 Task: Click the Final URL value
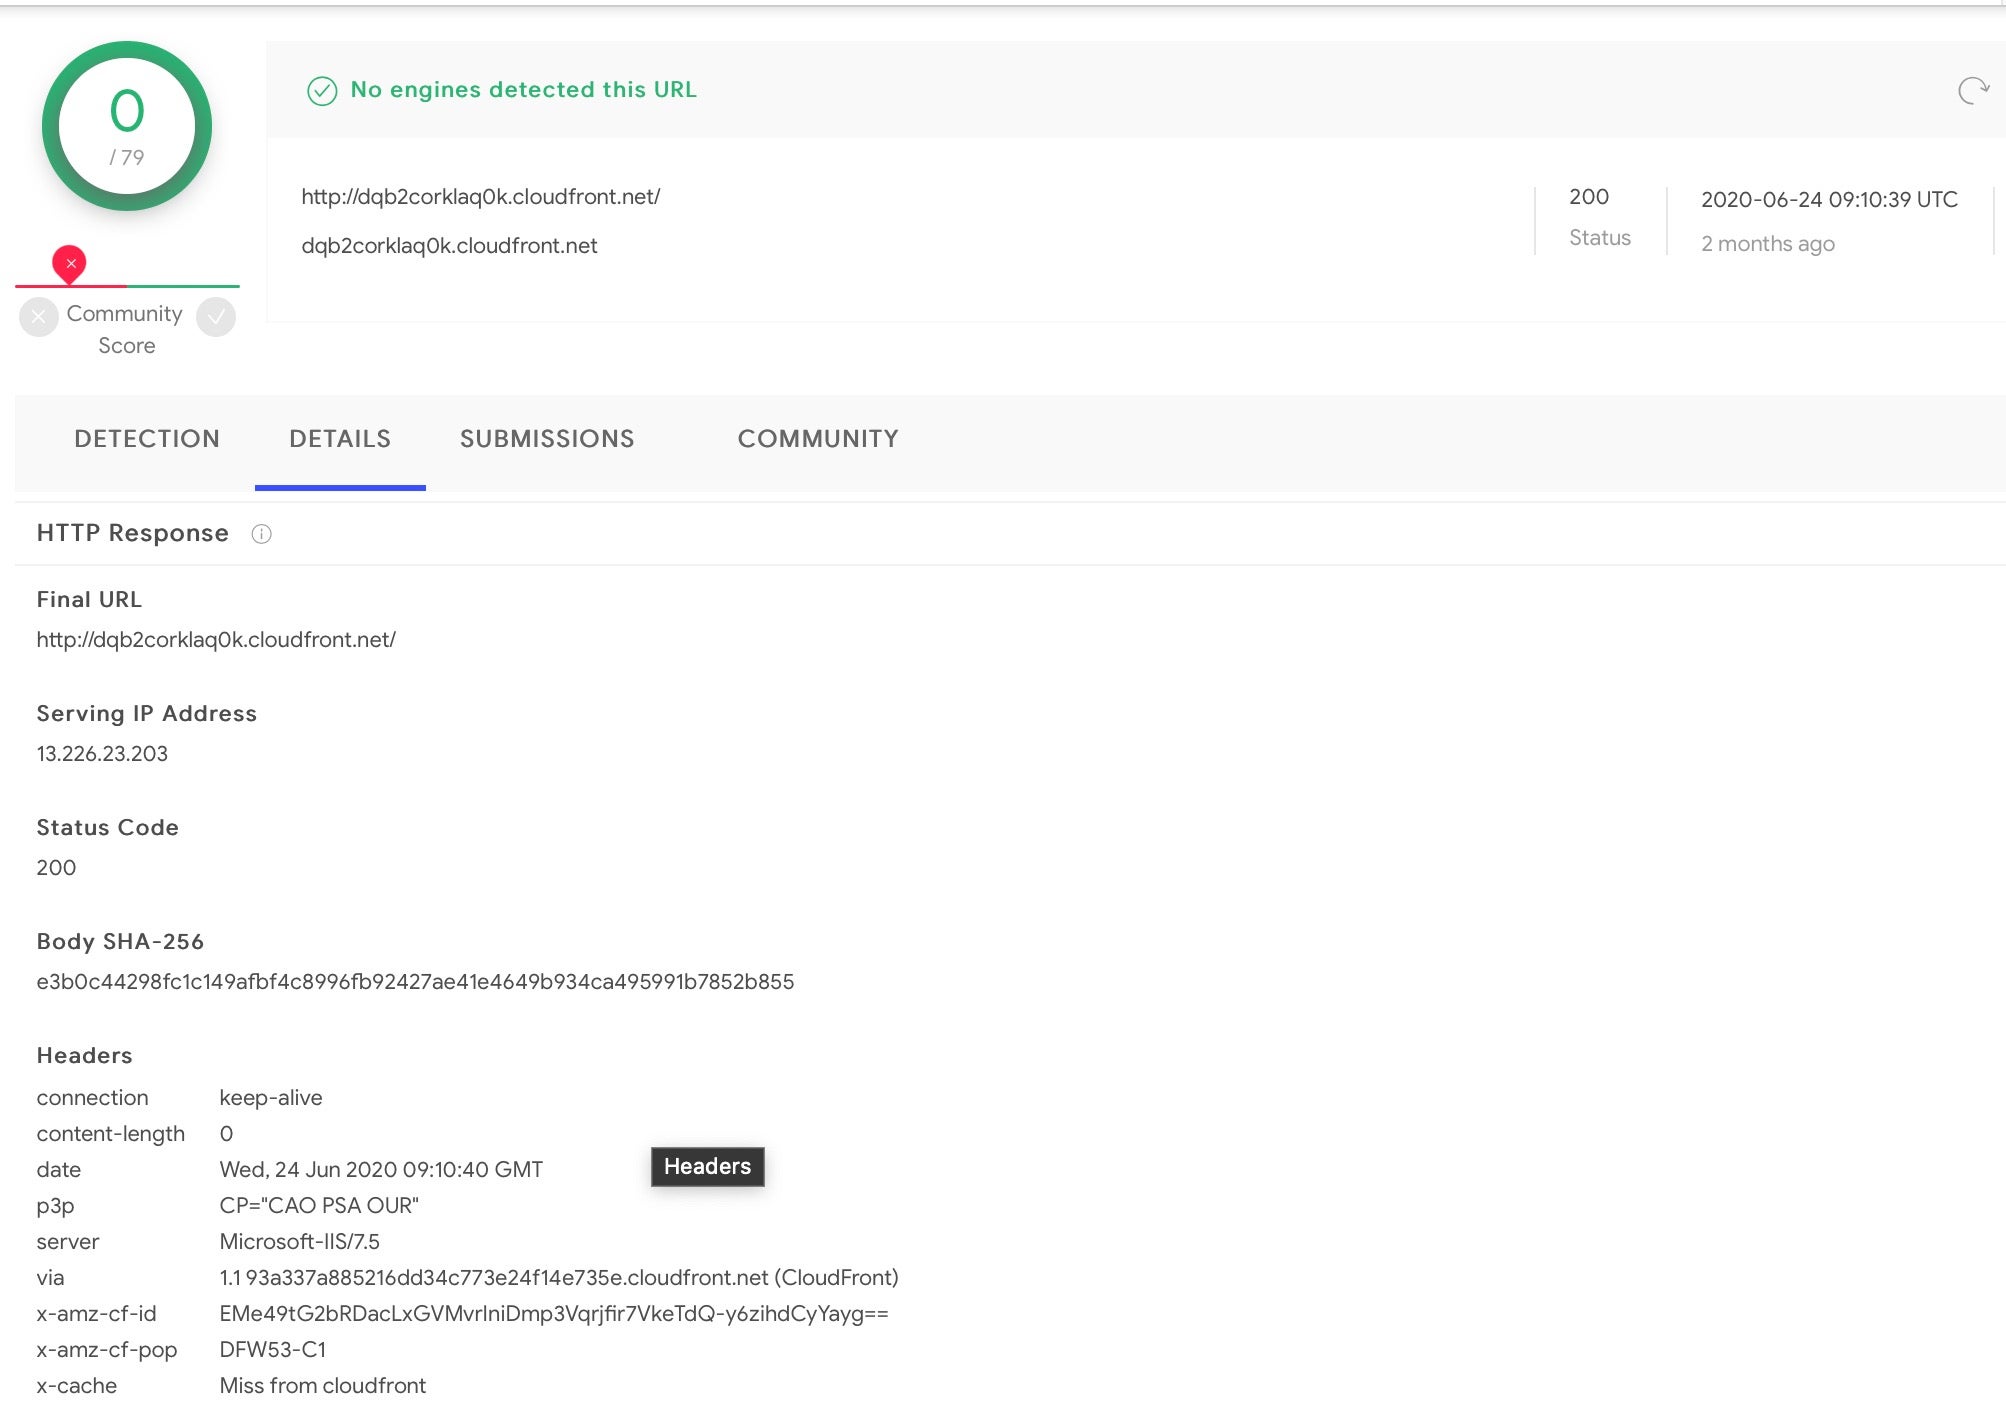pyautogui.click(x=216, y=640)
